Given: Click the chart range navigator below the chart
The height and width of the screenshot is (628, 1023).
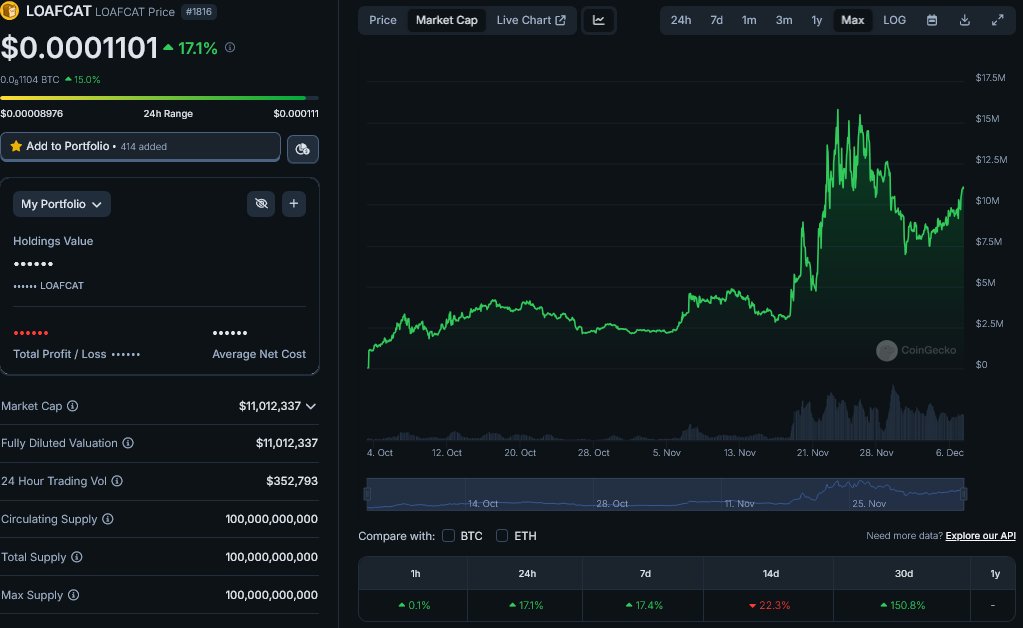Looking at the screenshot, I should pyautogui.click(x=663, y=495).
